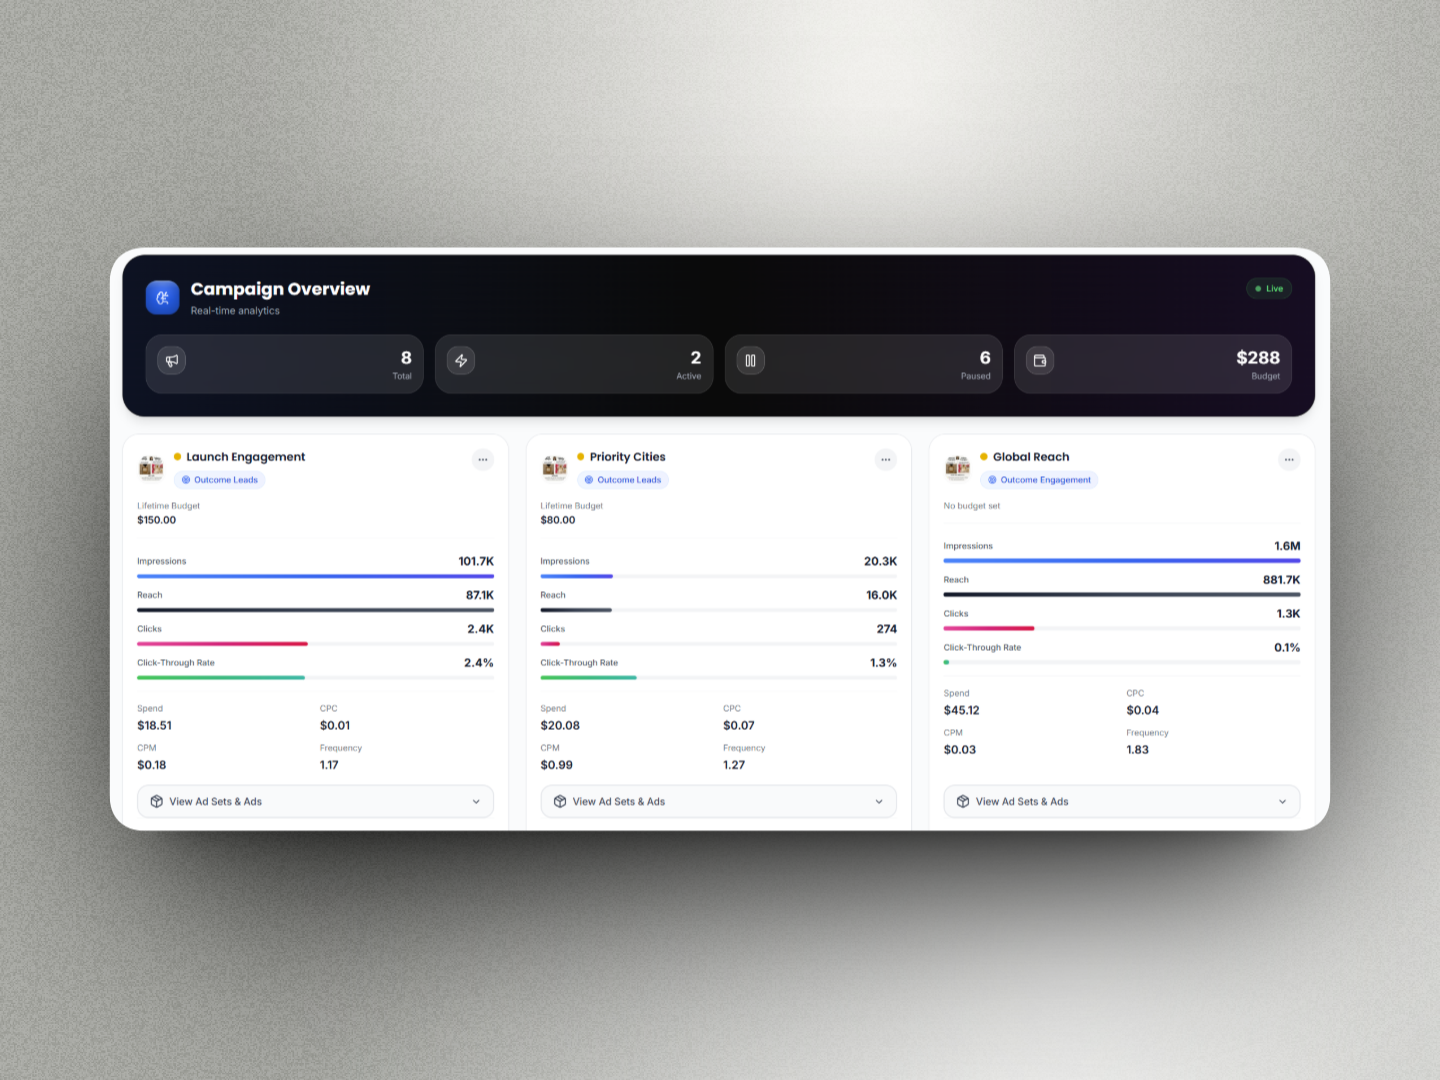Toggle the Live status indicator
The image size is (1440, 1080).
pos(1268,288)
